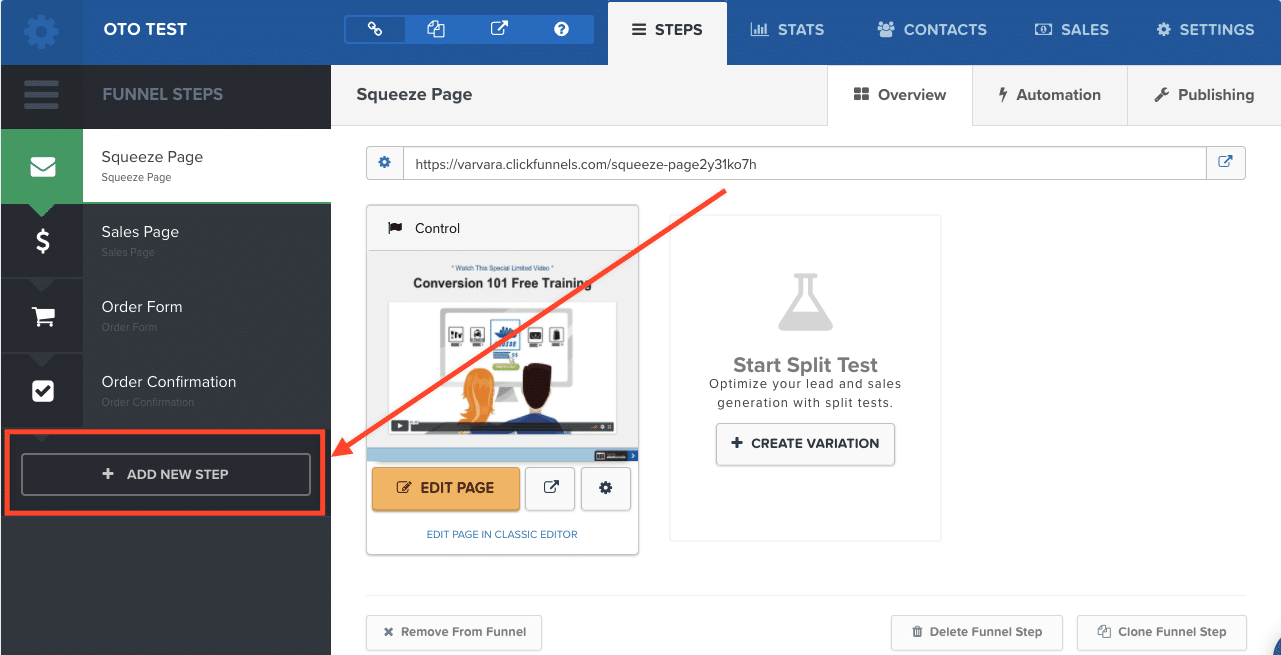This screenshot has height=655, width=1281.
Task: Click the URL settings gear beside address field
Action: pos(384,163)
